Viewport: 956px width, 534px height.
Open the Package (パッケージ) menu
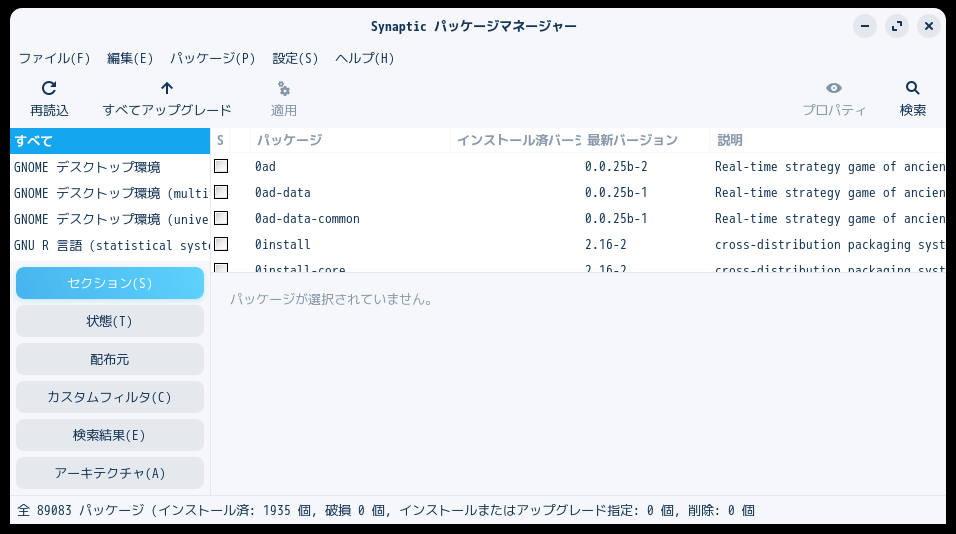click(213, 58)
